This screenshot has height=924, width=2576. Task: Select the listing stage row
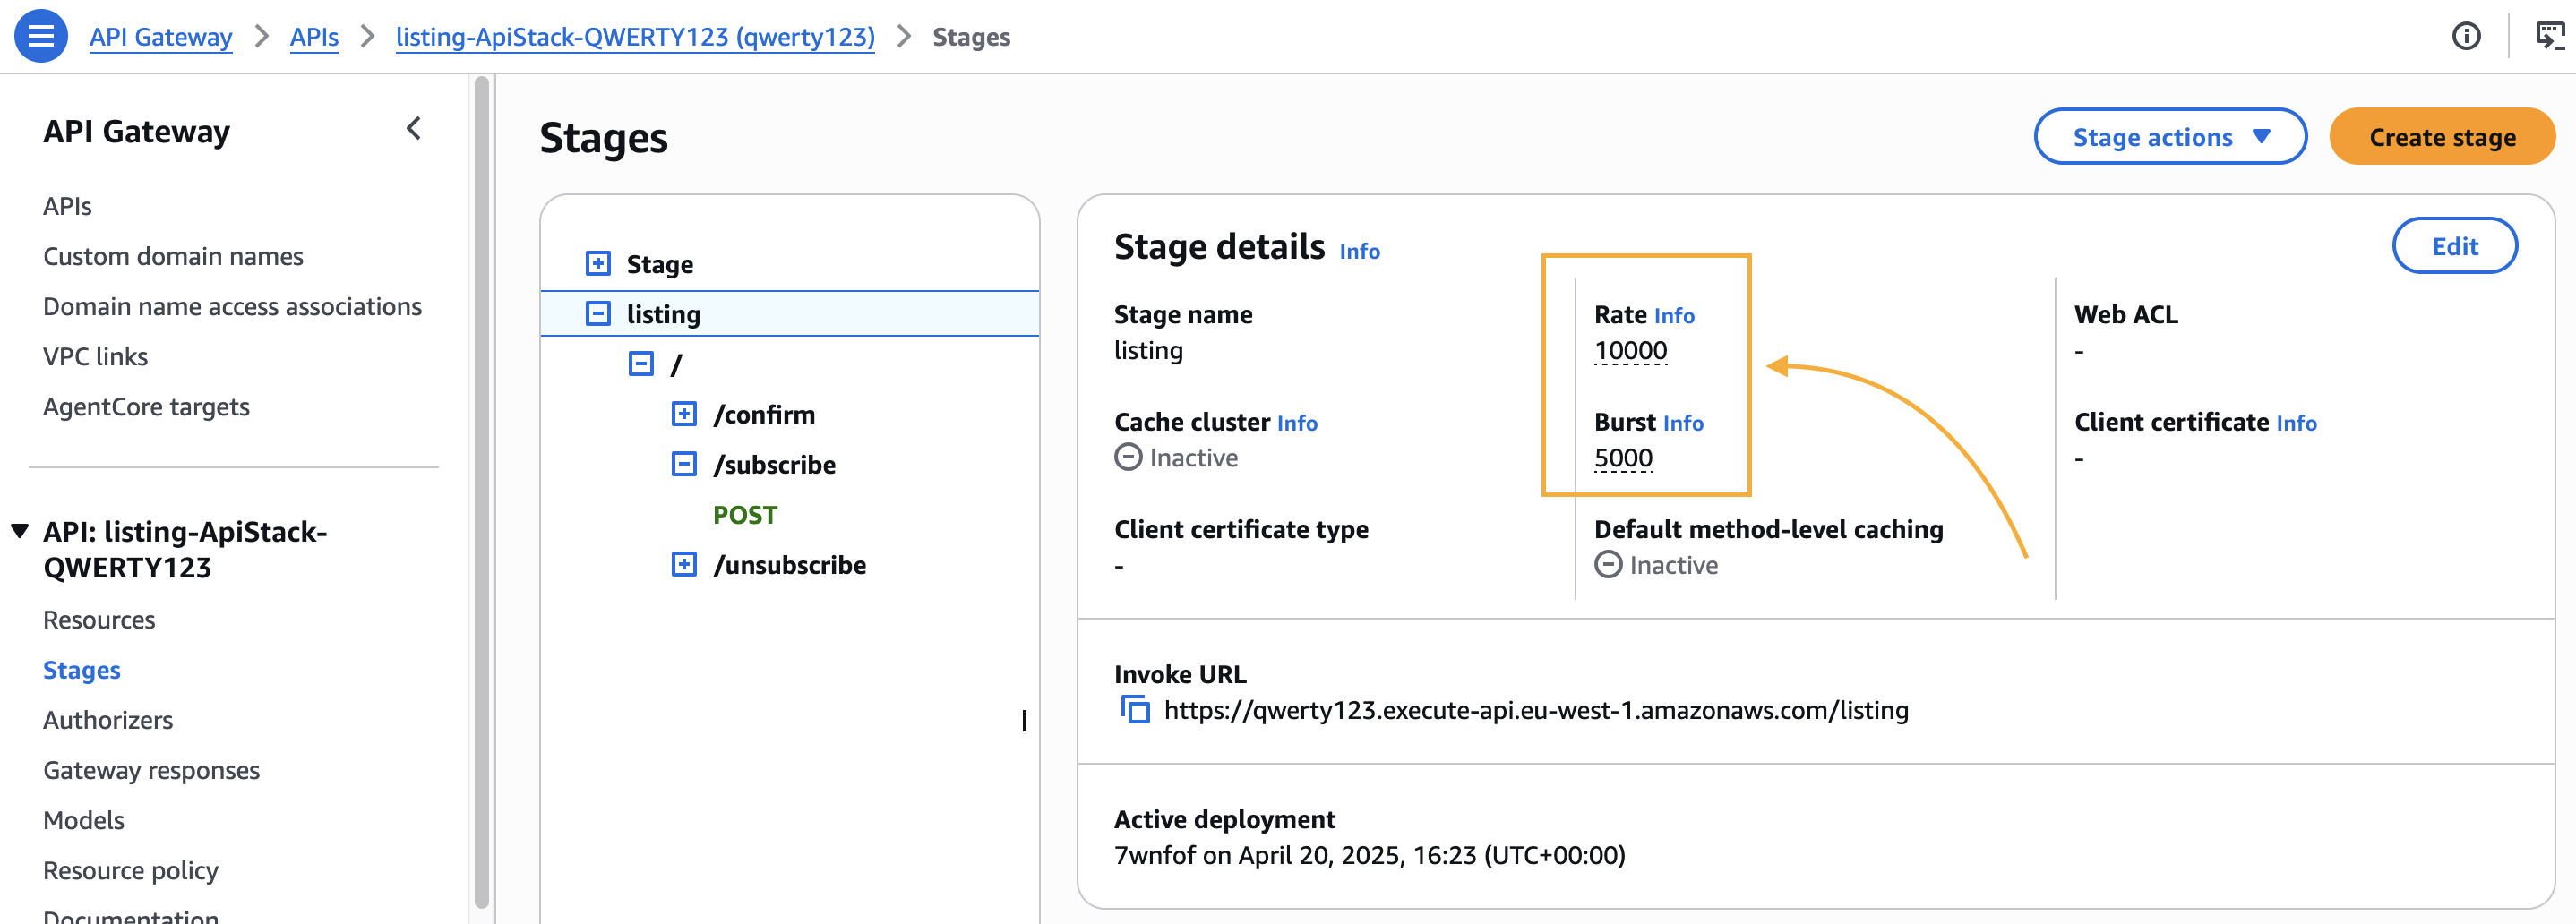[x=789, y=313]
